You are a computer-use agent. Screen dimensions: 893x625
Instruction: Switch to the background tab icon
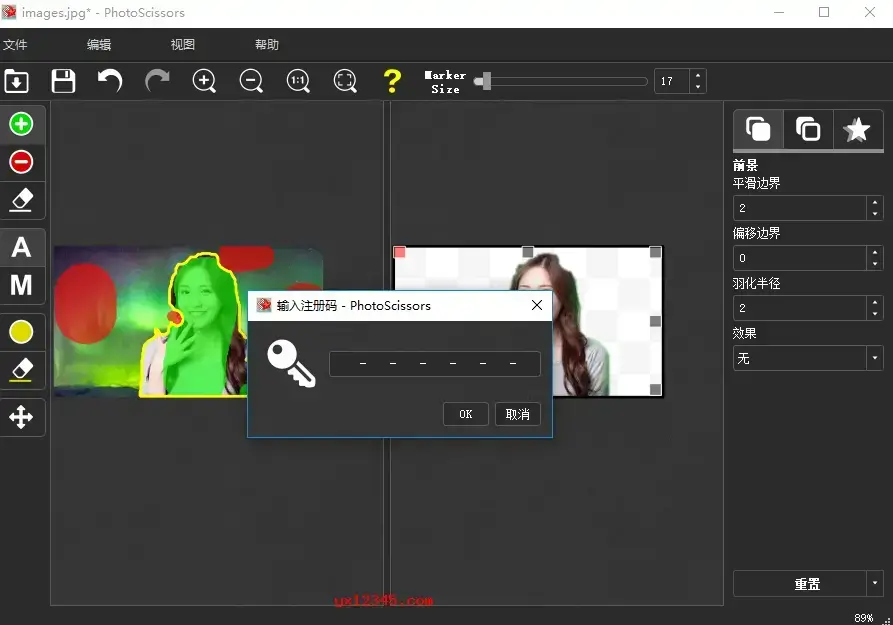808,129
